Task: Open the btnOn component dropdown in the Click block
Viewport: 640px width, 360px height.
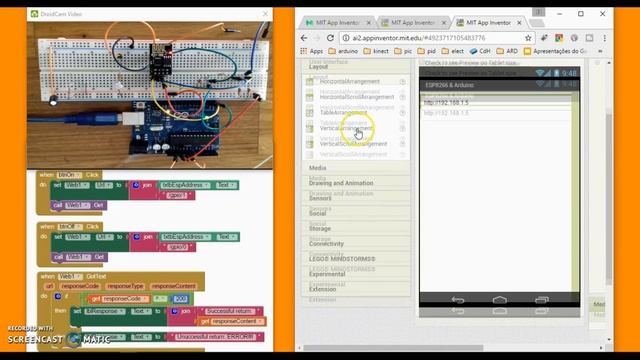Action: tap(70, 175)
